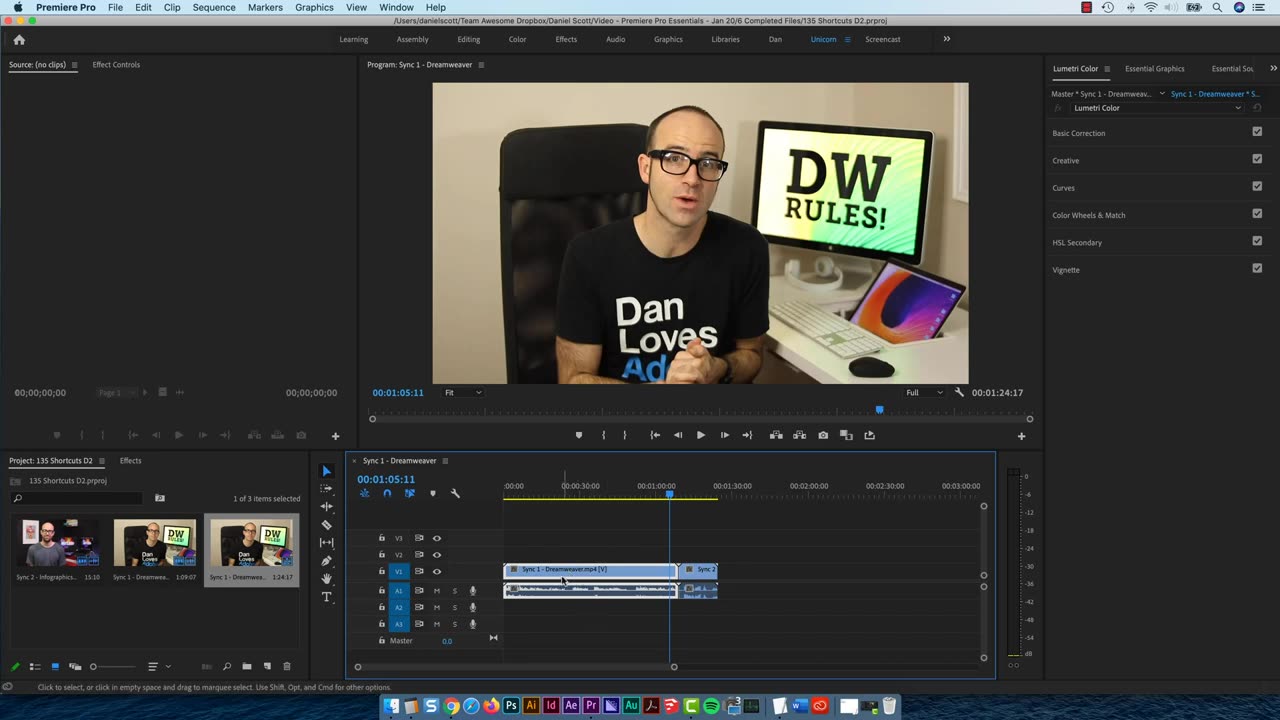Viewport: 1280px width, 720px height.
Task: Toggle lock on track V2
Action: (381, 554)
